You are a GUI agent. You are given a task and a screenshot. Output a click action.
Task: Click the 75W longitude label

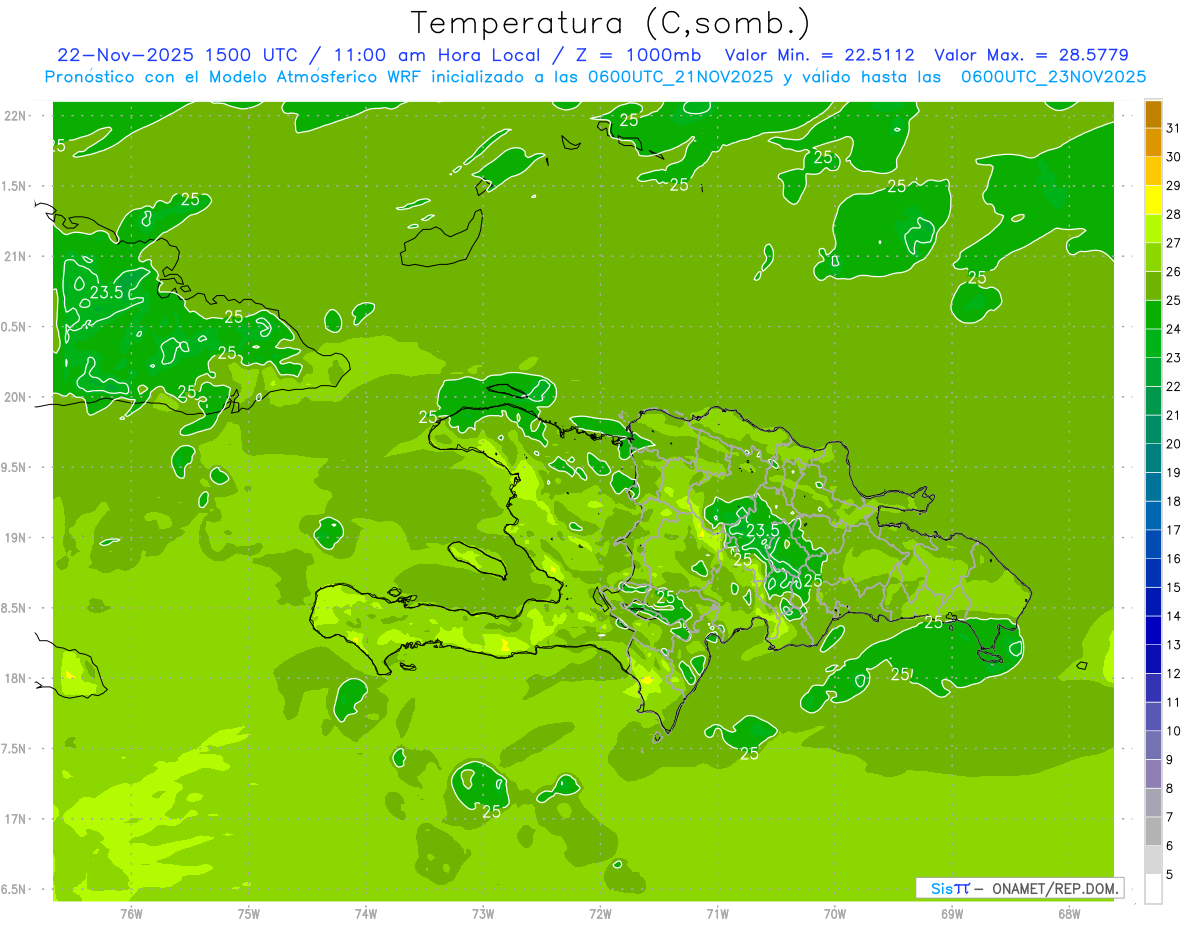tap(249, 914)
